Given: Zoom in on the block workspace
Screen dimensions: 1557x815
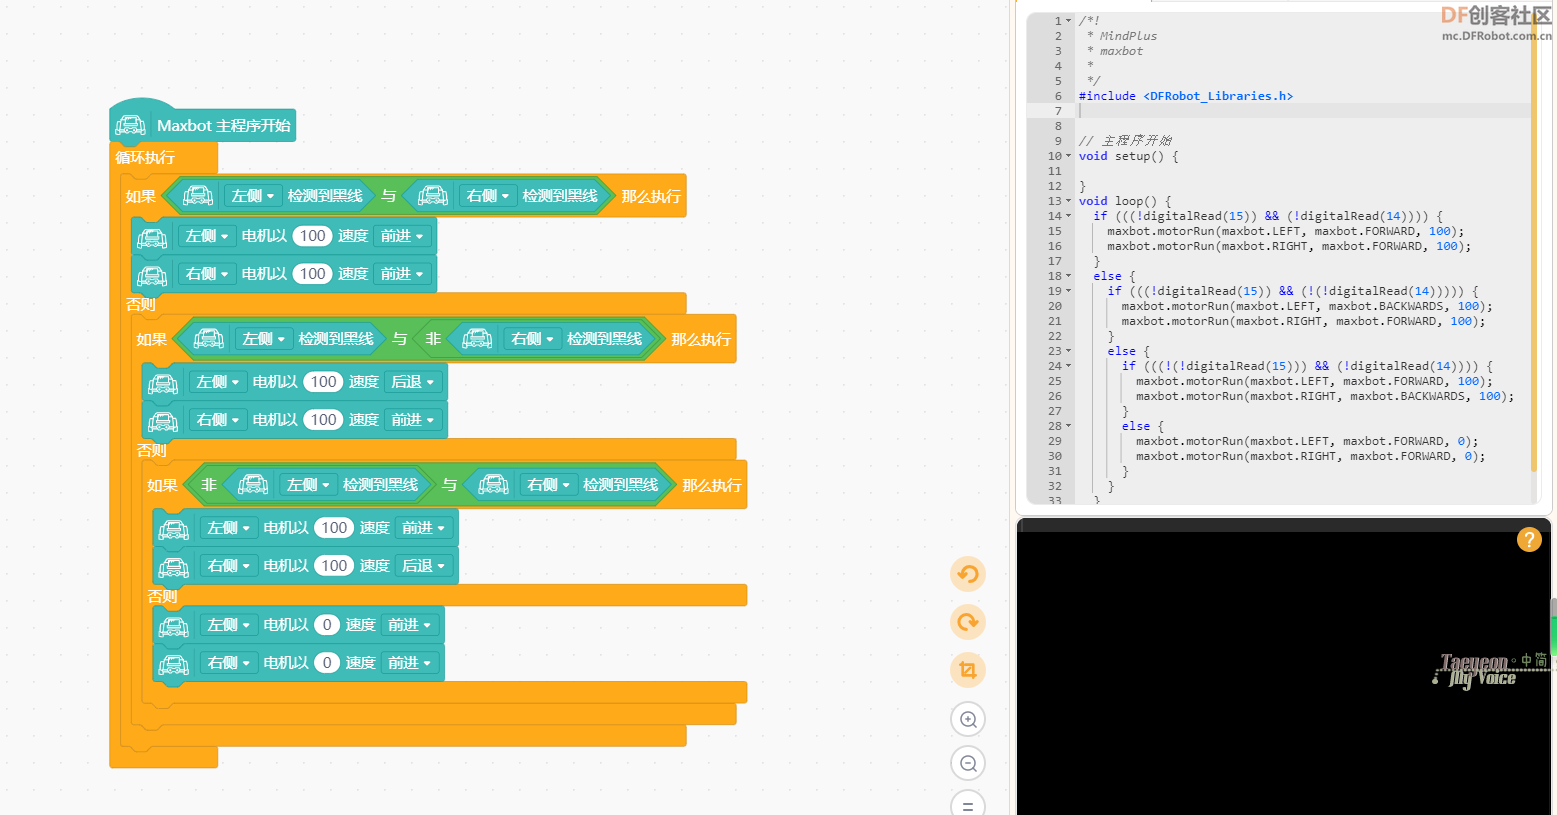Looking at the screenshot, I should click(968, 719).
